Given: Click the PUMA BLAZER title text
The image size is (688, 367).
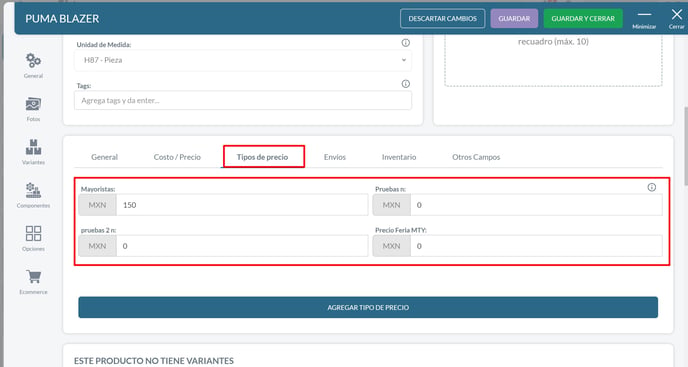Looking at the screenshot, I should 62,18.
